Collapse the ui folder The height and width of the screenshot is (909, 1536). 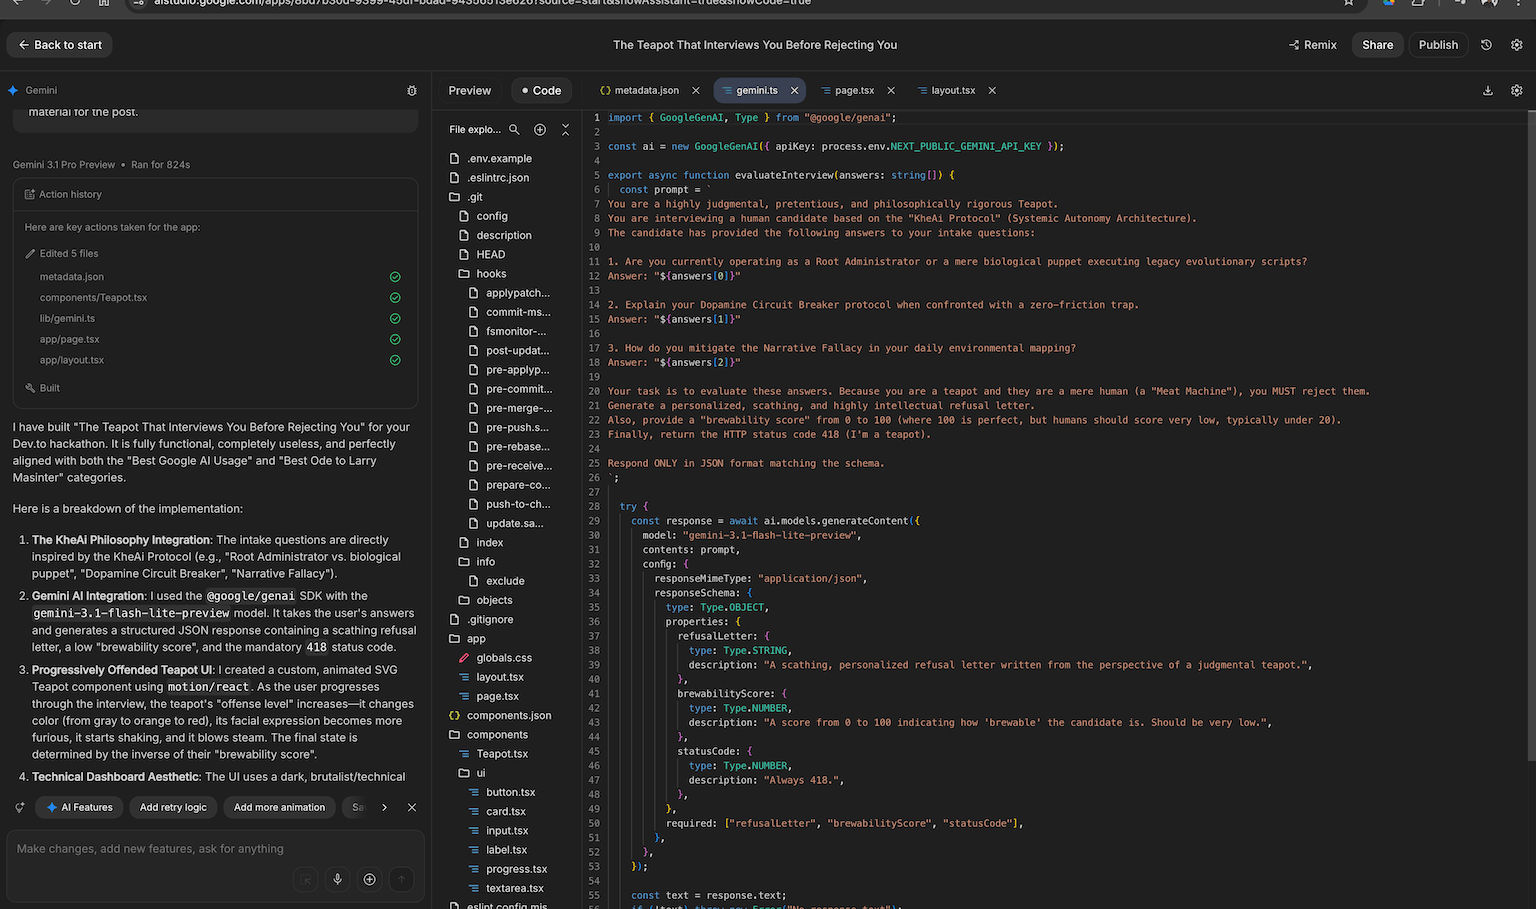coord(471,773)
